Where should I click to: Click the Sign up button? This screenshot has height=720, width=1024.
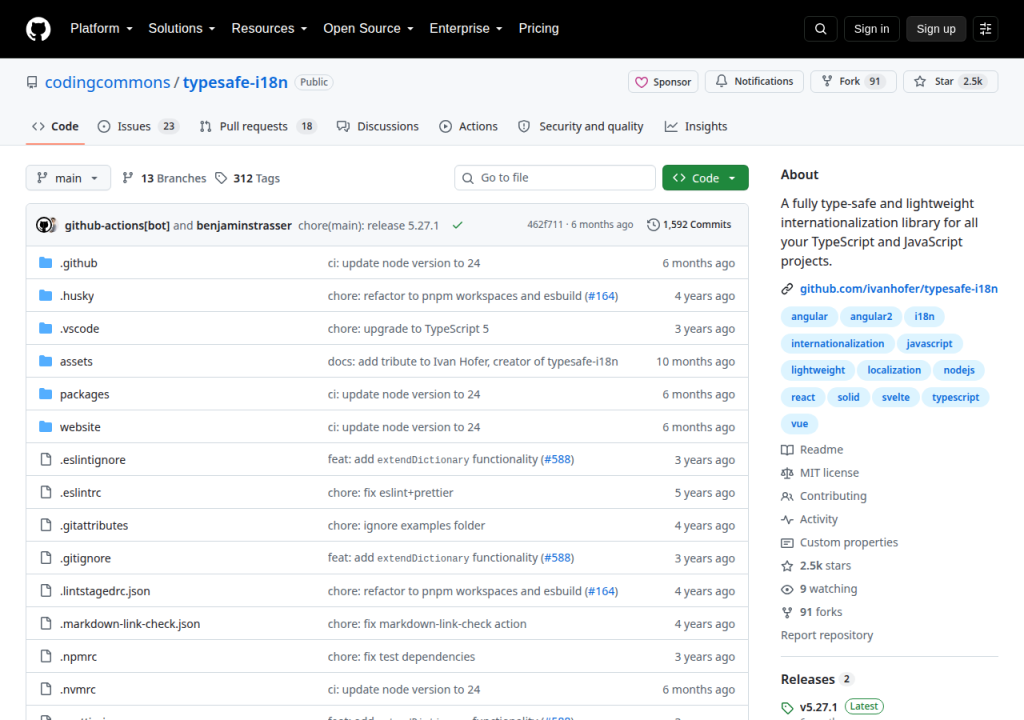pyautogui.click(x=936, y=29)
